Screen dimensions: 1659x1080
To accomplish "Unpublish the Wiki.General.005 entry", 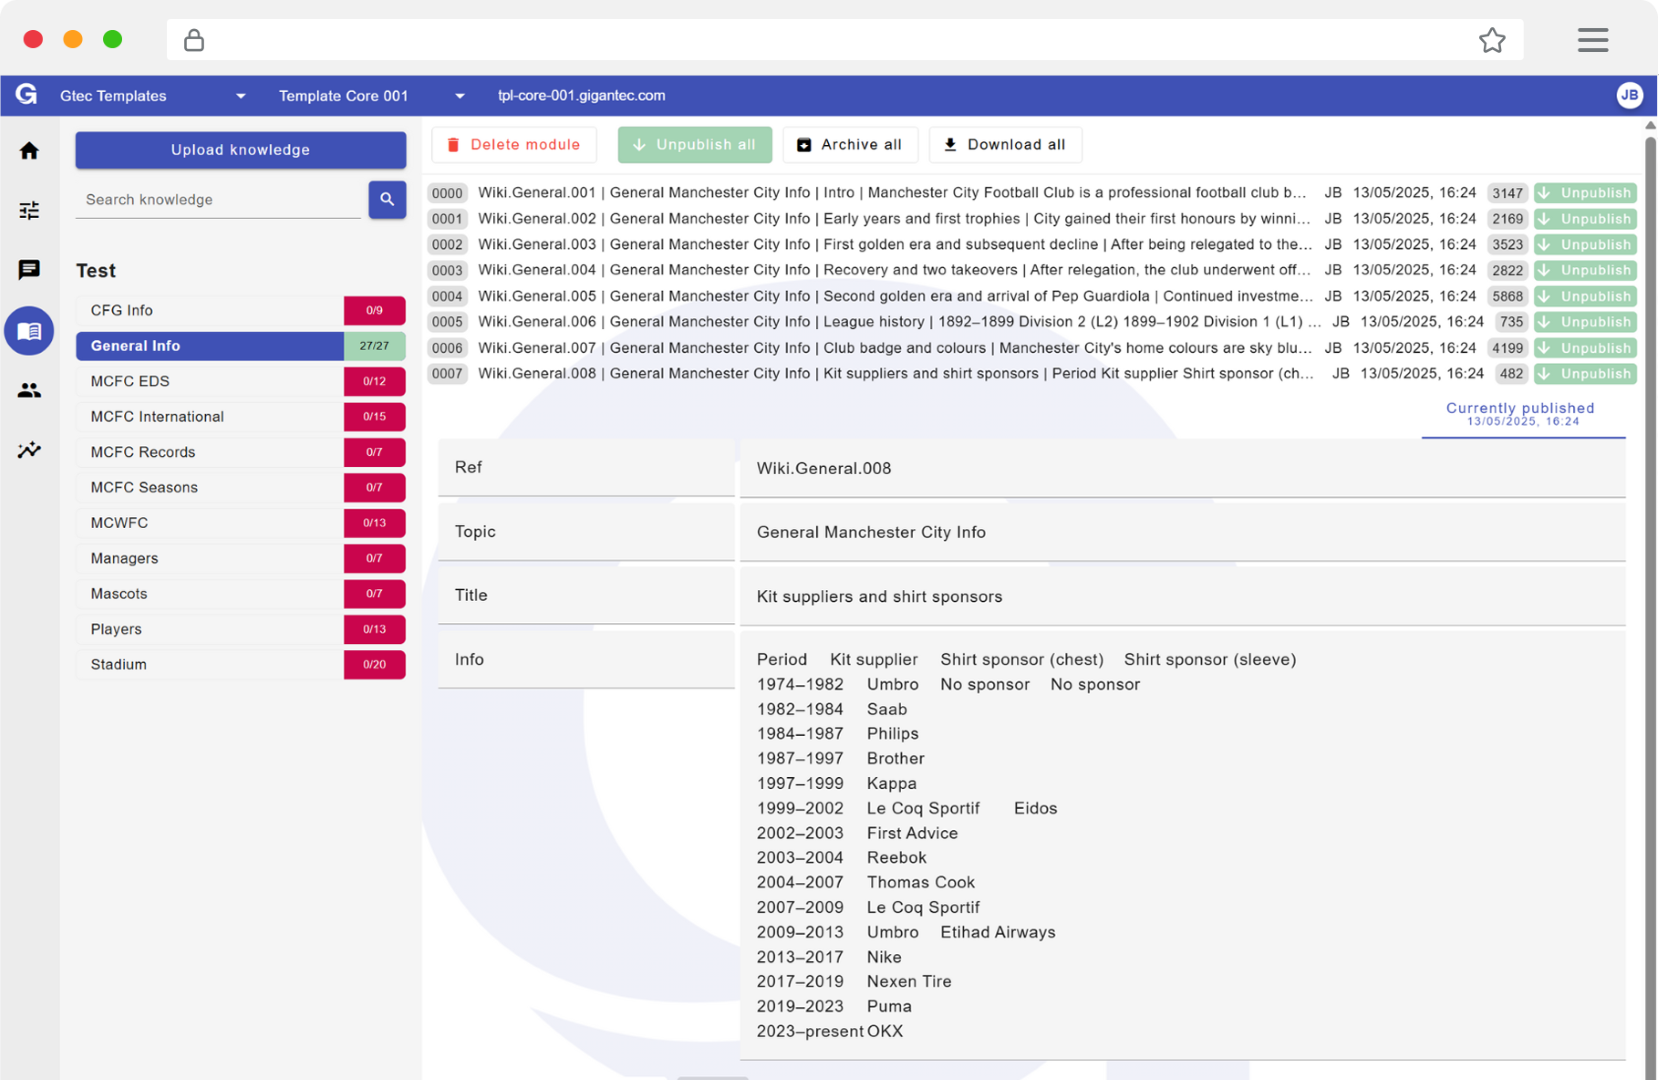I will [1585, 297].
